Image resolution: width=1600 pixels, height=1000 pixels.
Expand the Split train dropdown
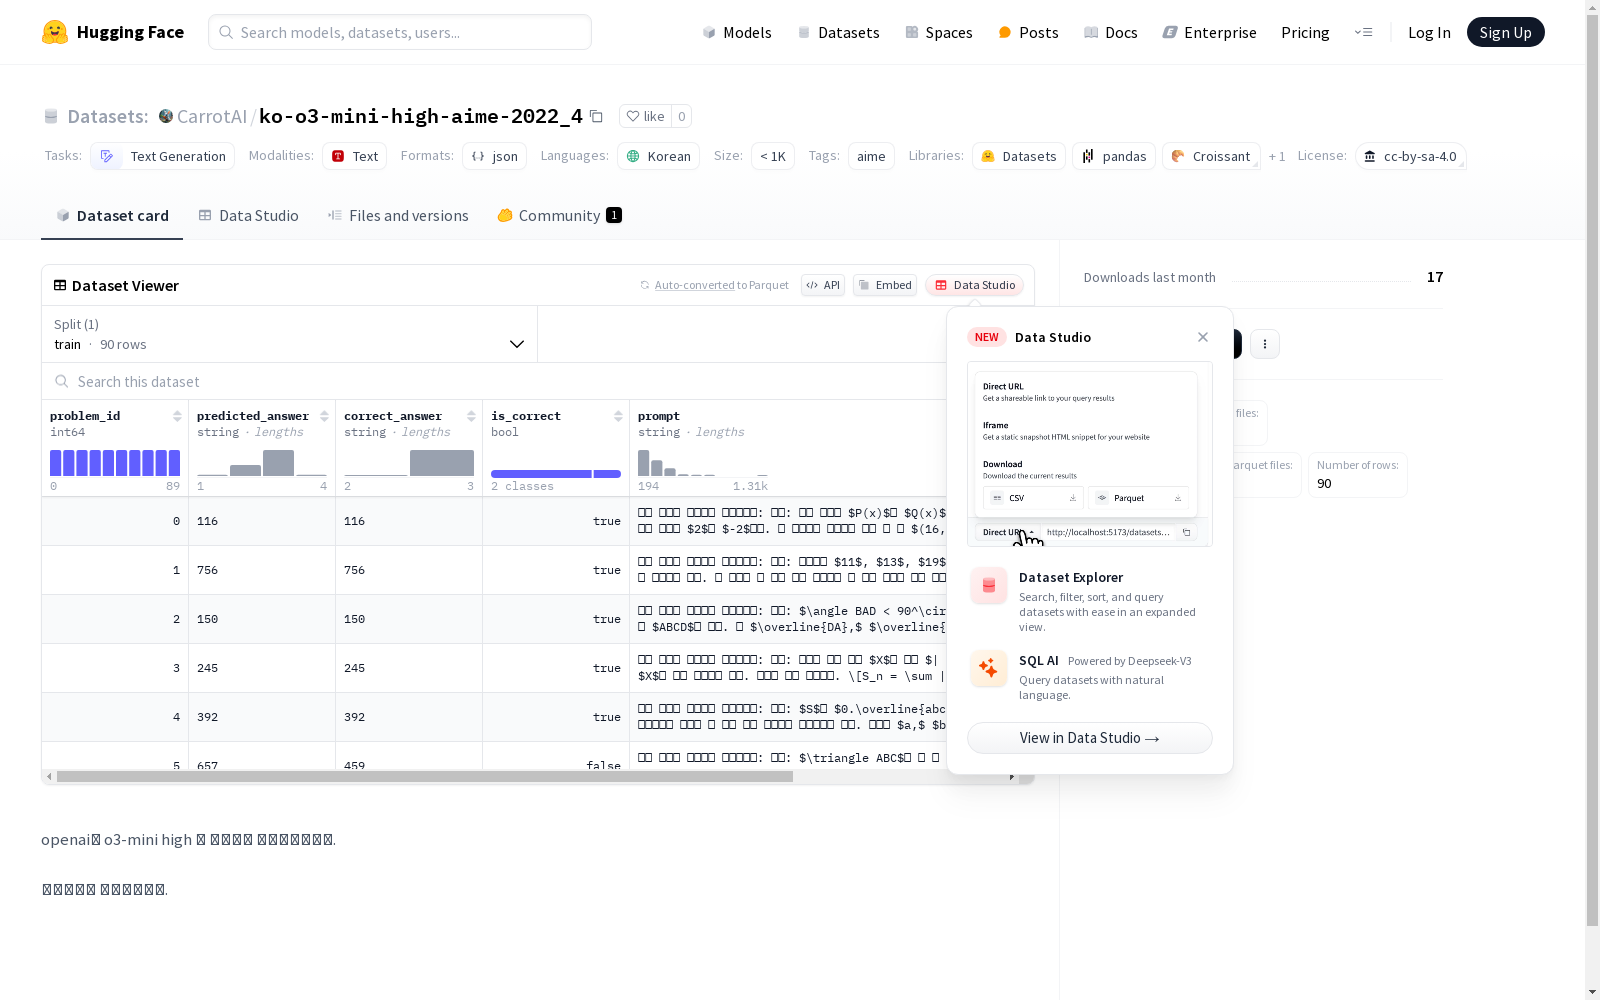(289, 334)
